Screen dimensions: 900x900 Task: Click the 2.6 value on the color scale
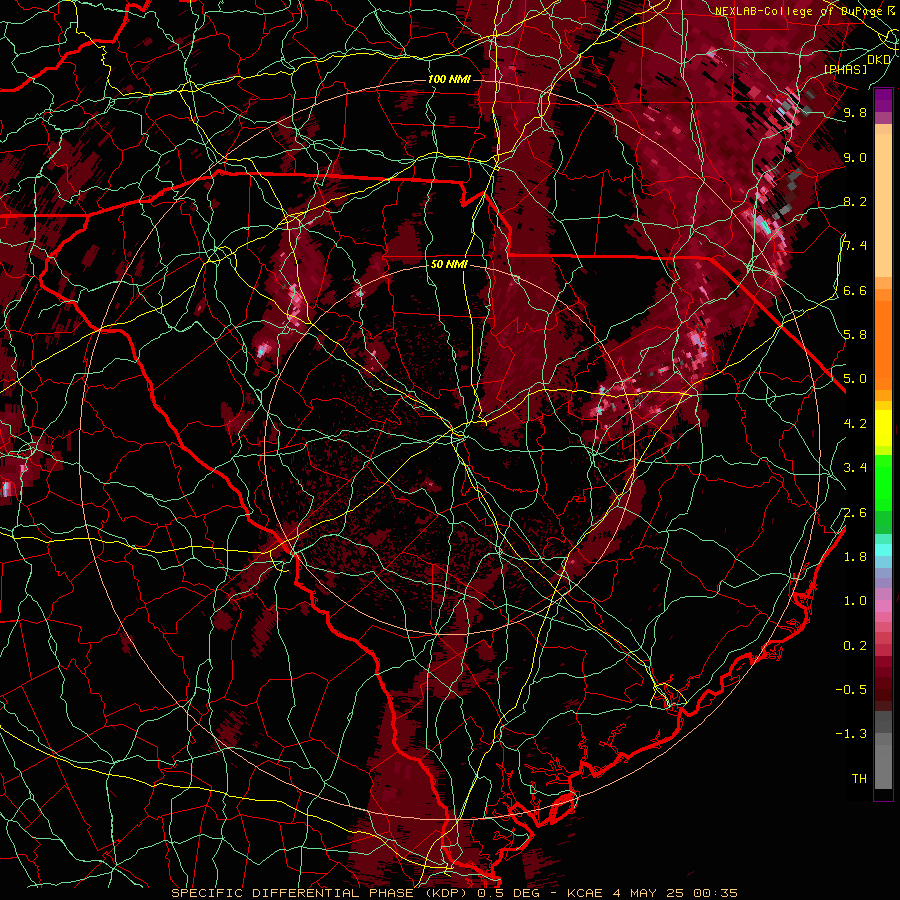[855, 512]
